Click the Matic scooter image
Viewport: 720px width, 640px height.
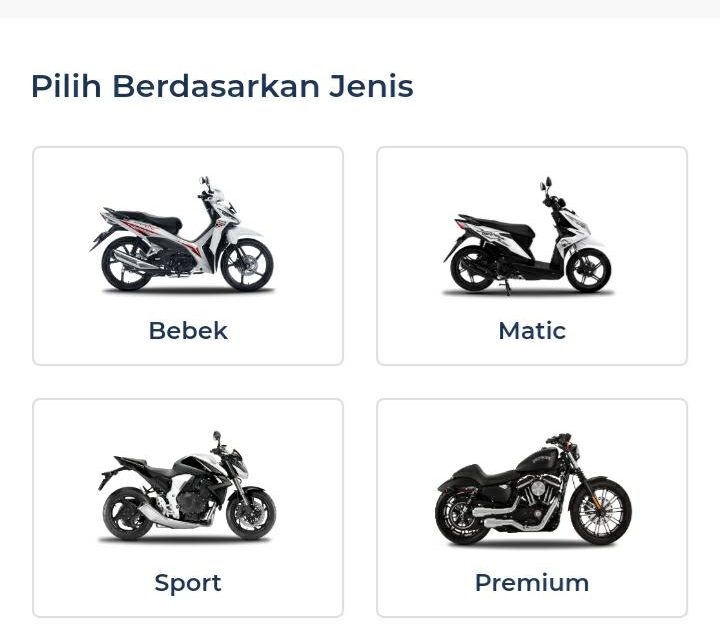click(530, 238)
